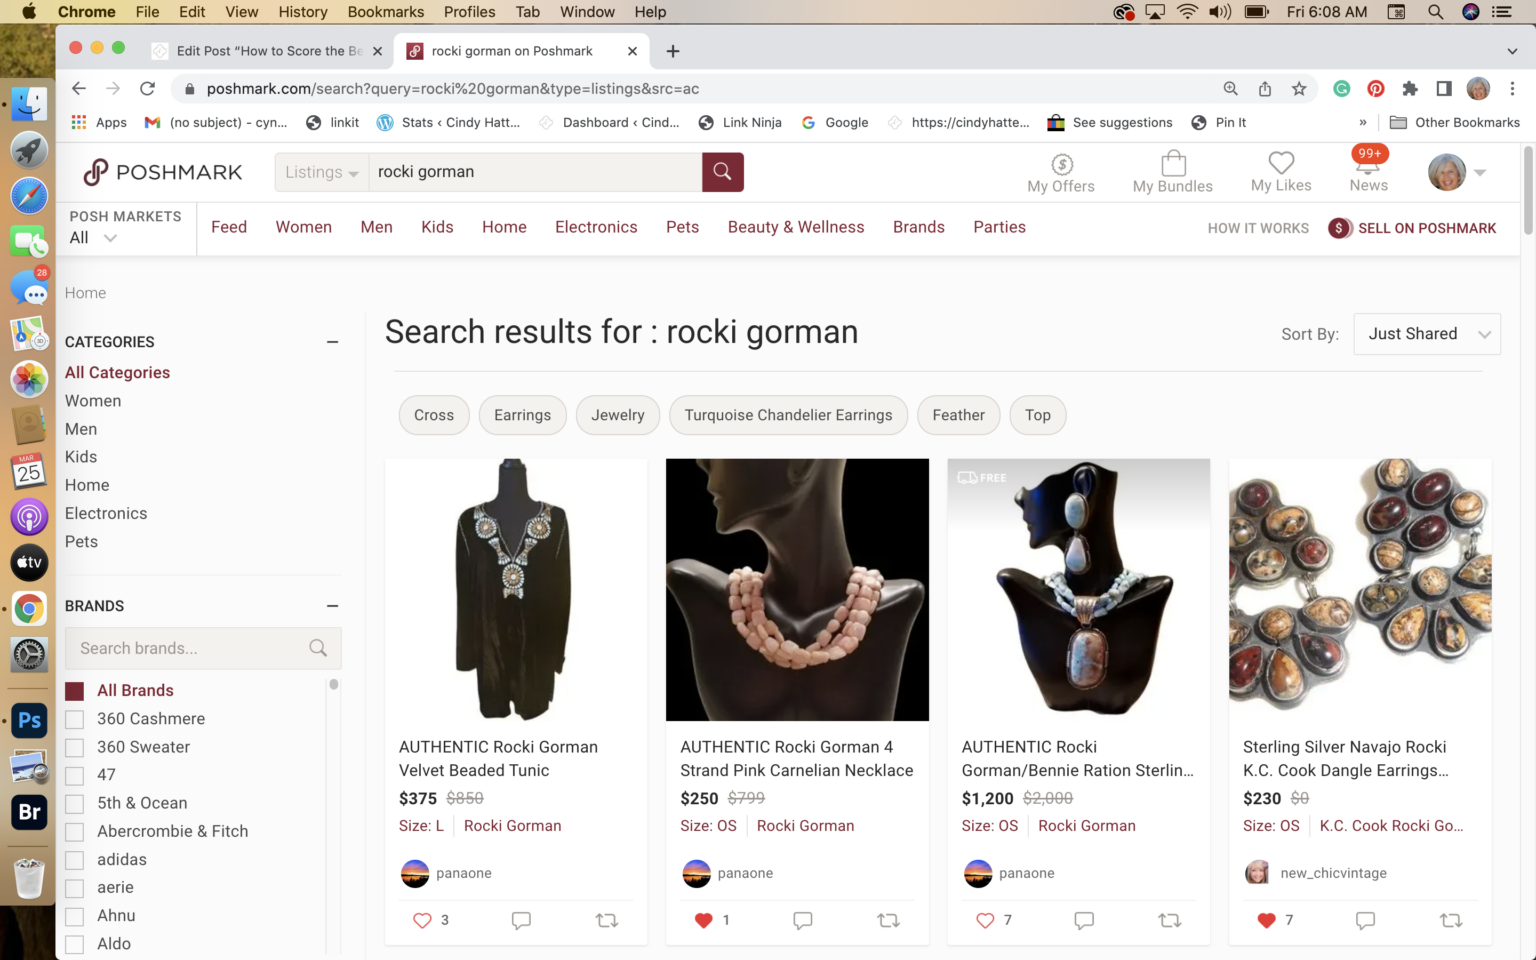Filter by Turquoise Chandelier Earrings chip
Screen dimensions: 1536x960
788,415
